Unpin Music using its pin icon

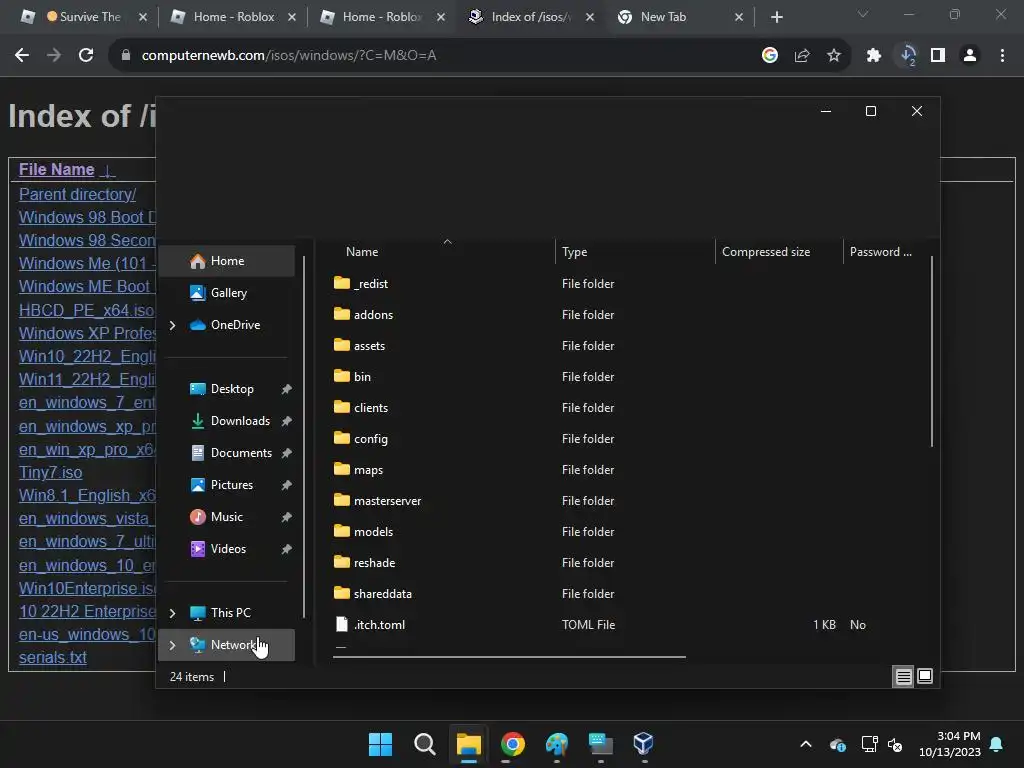tap(286, 517)
